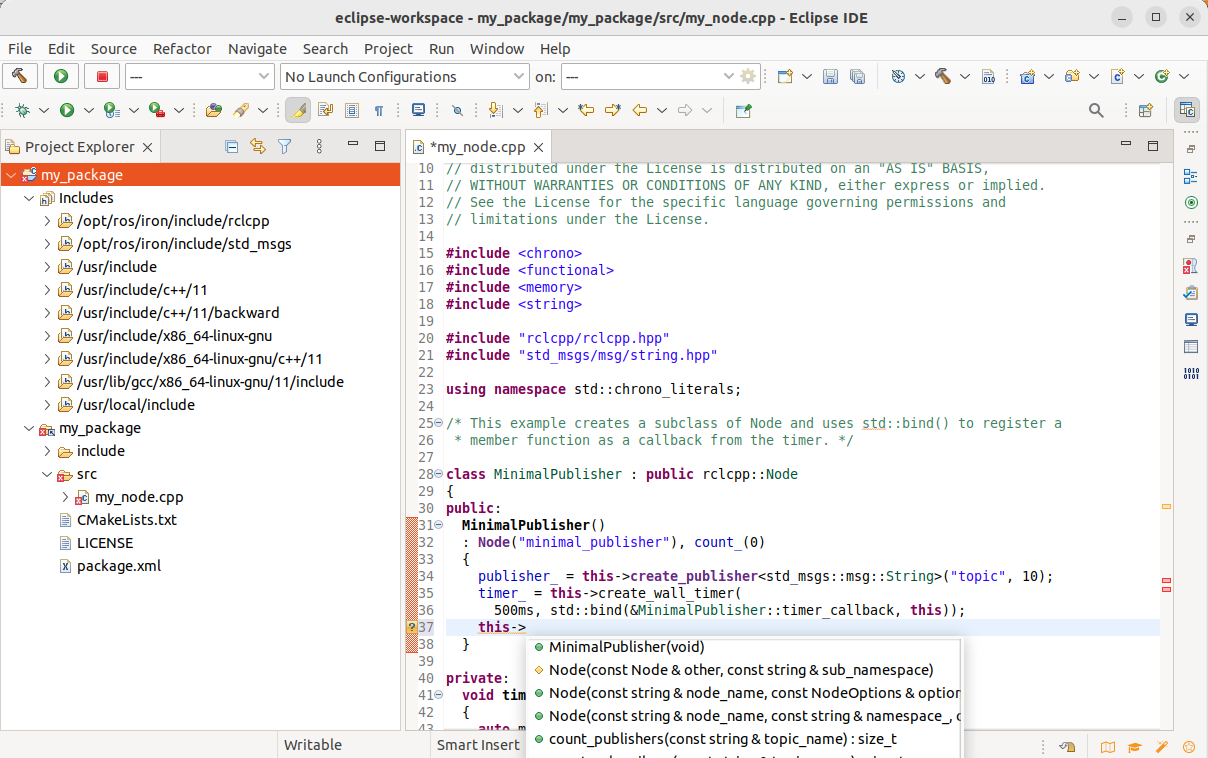Create a new C++ class via toolbar icon
The image size is (1208, 758).
pyautogui.click(x=1160, y=77)
